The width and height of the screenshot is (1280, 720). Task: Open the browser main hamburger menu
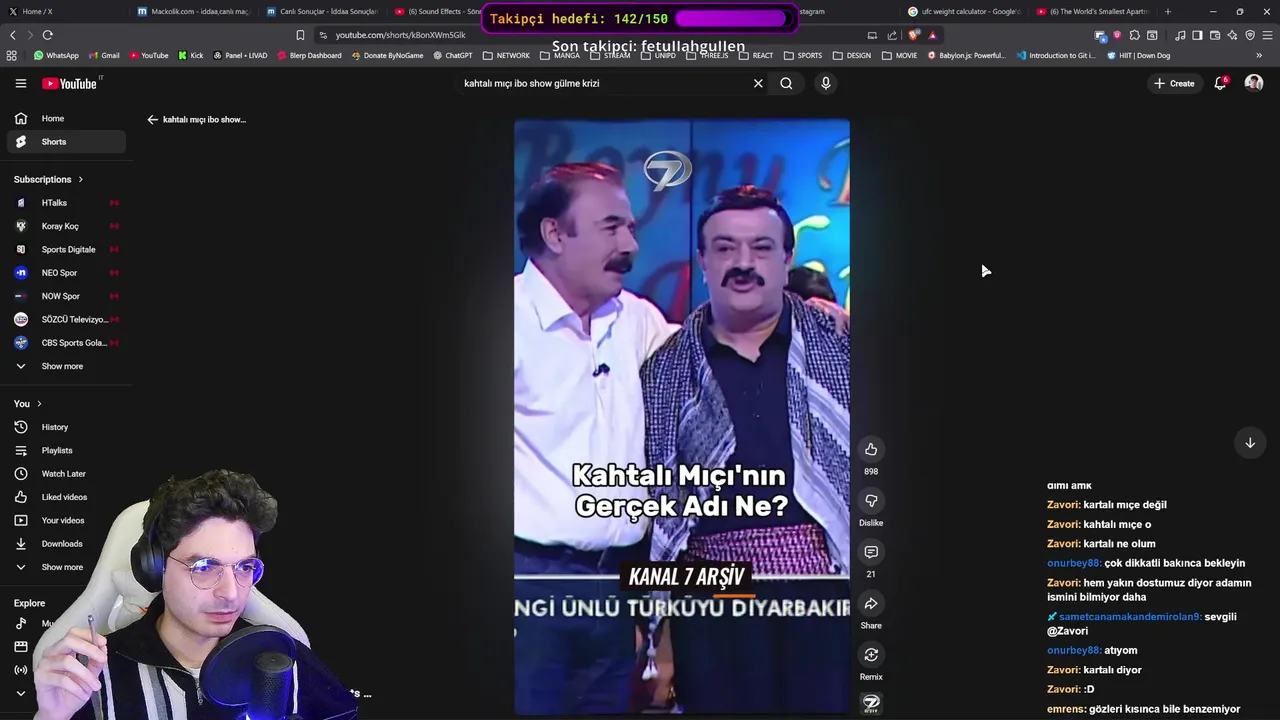click(1267, 35)
